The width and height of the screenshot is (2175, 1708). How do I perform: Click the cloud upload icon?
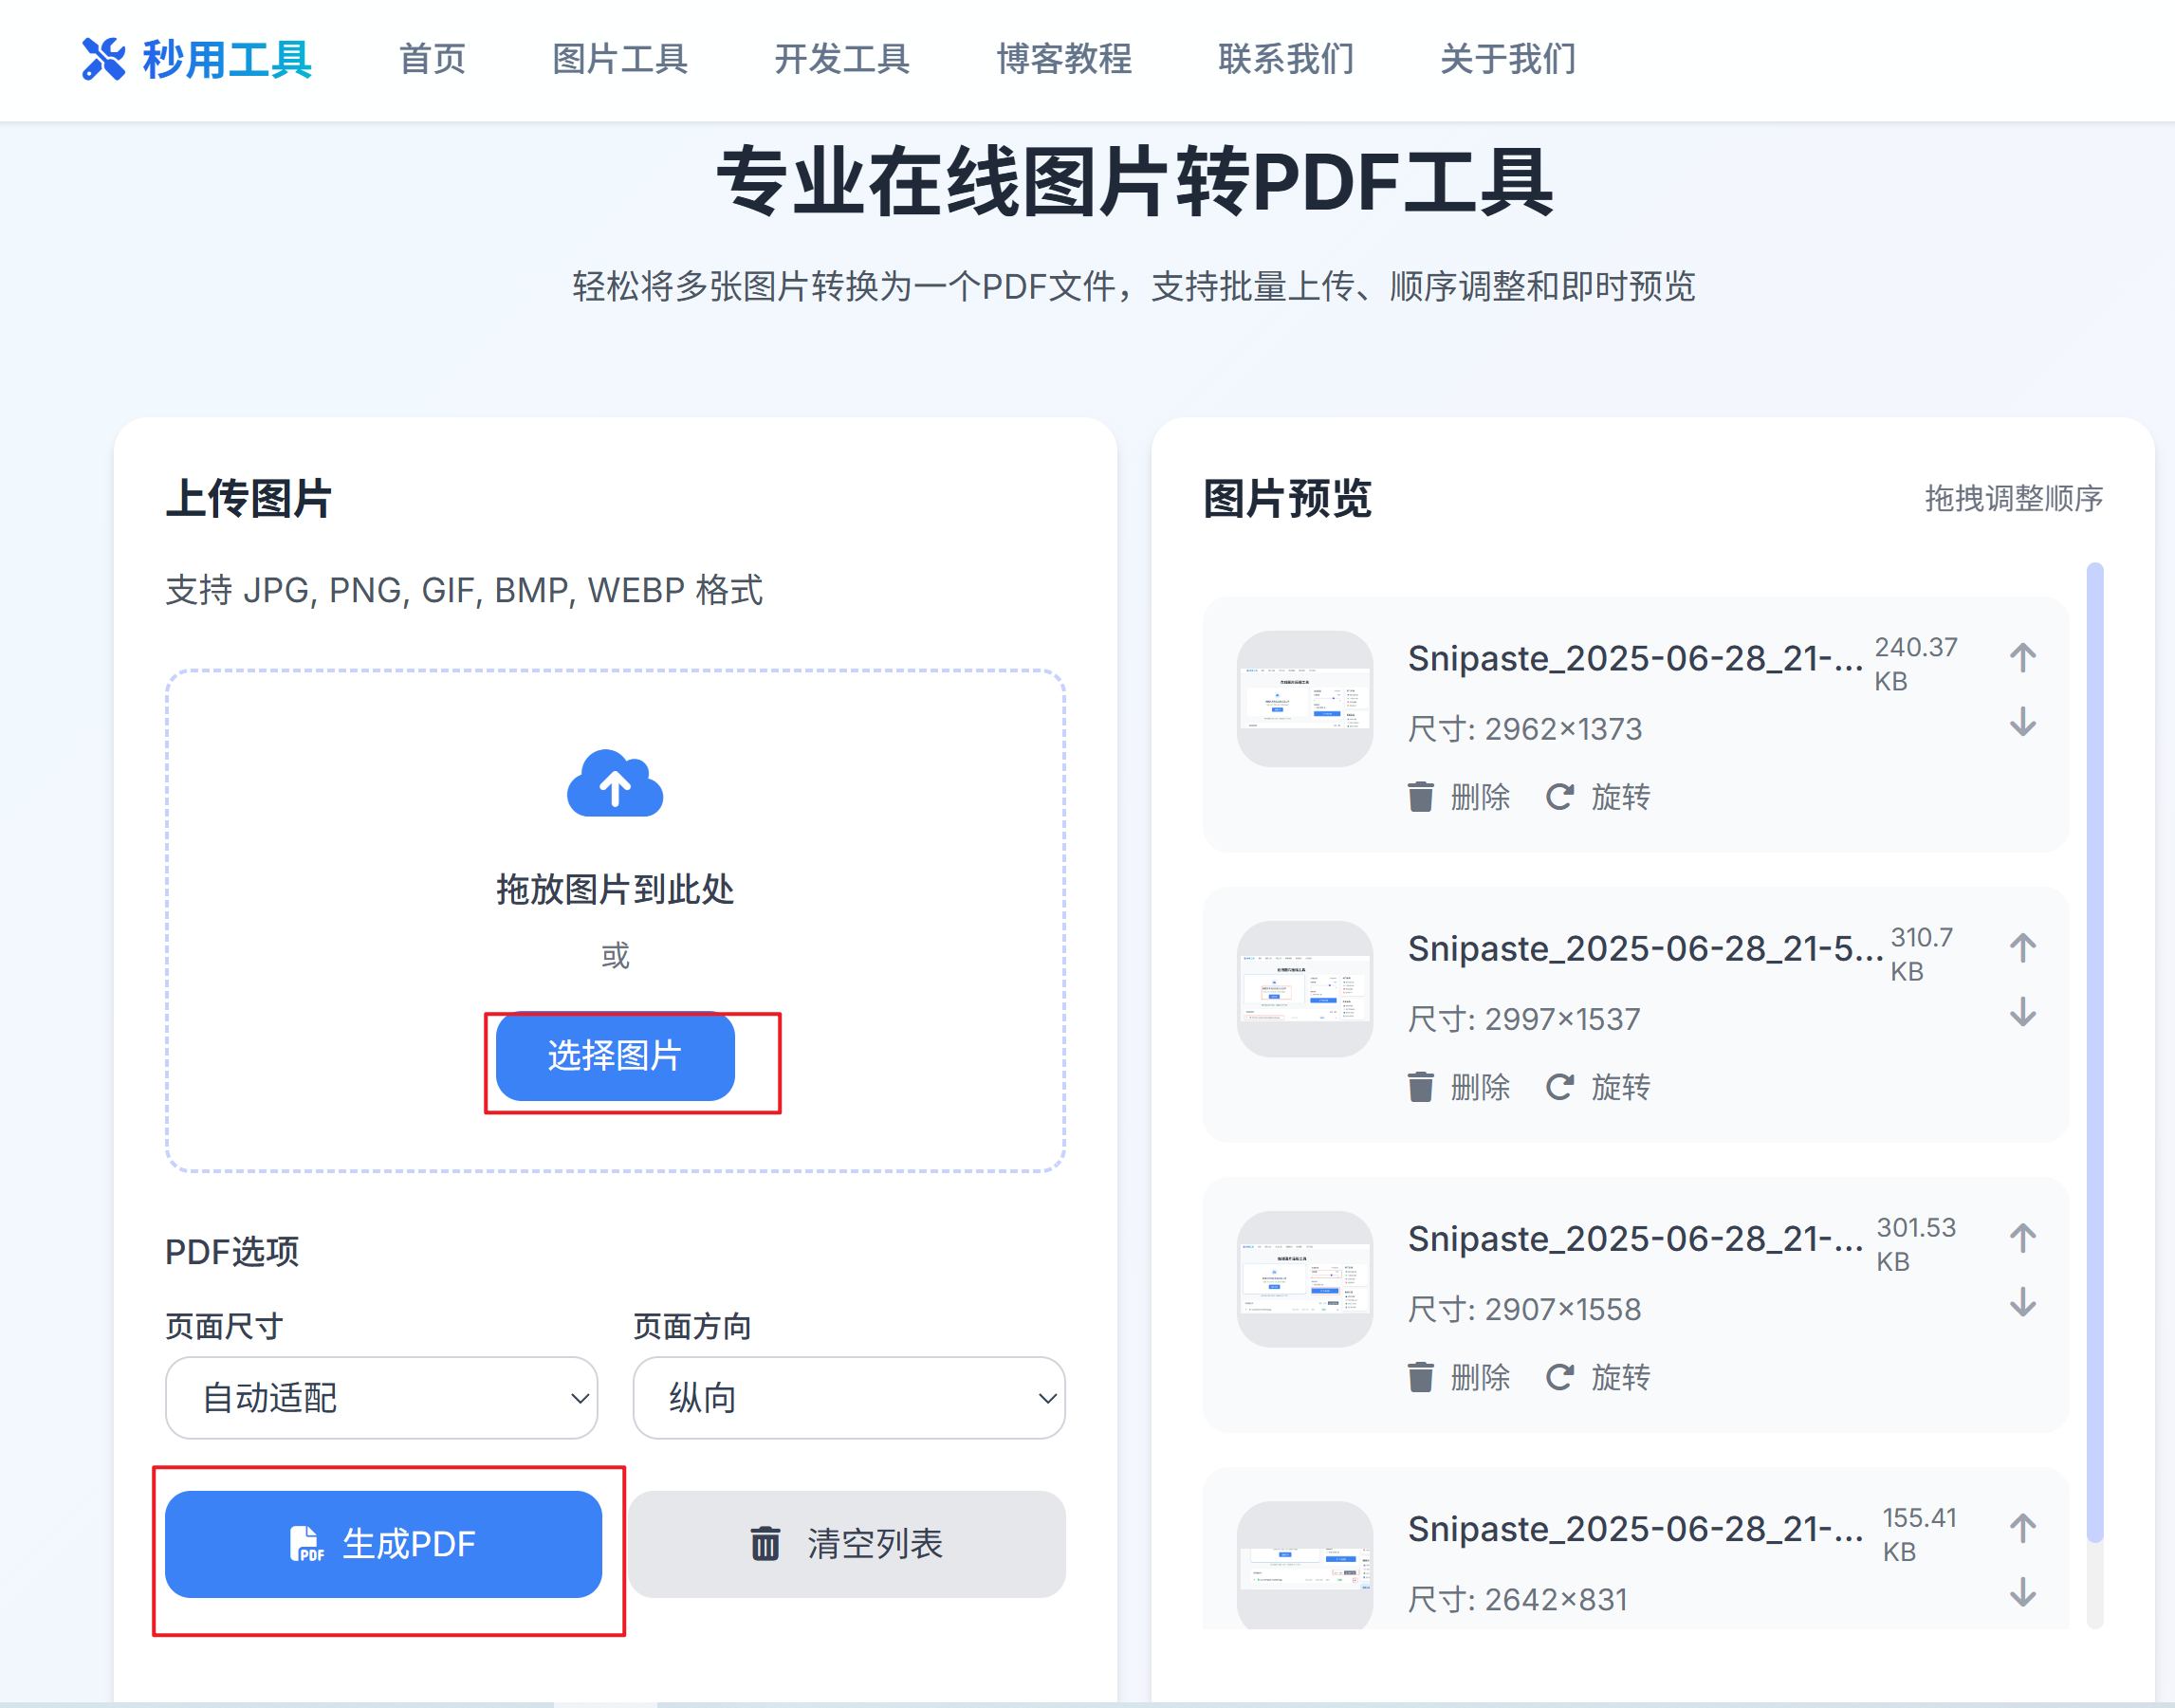coord(614,785)
